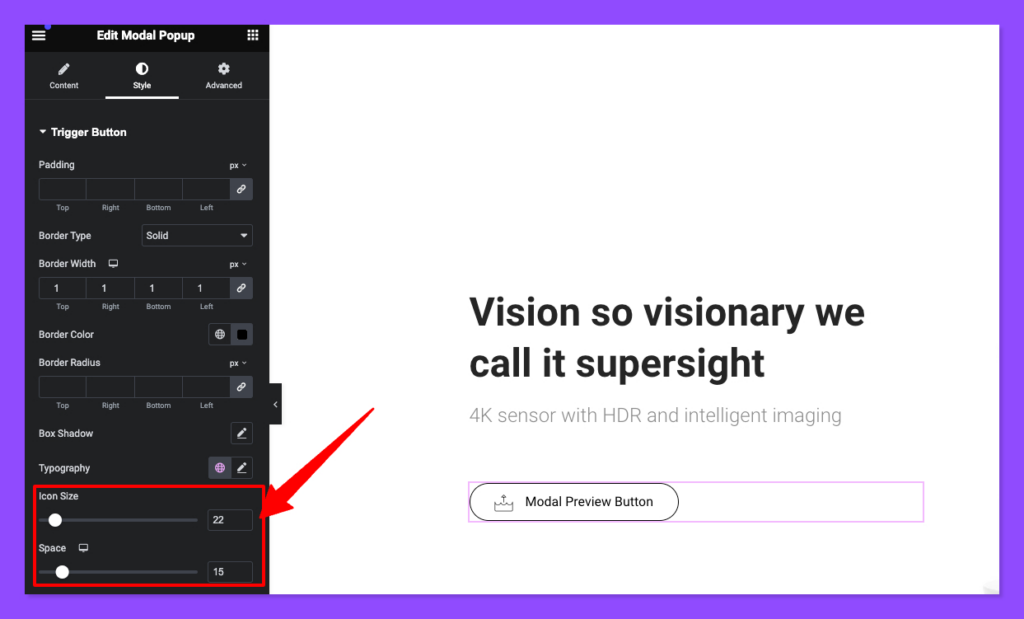Viewport: 1024px width, 619px height.
Task: Open the widgets grid icon
Action: (x=253, y=35)
